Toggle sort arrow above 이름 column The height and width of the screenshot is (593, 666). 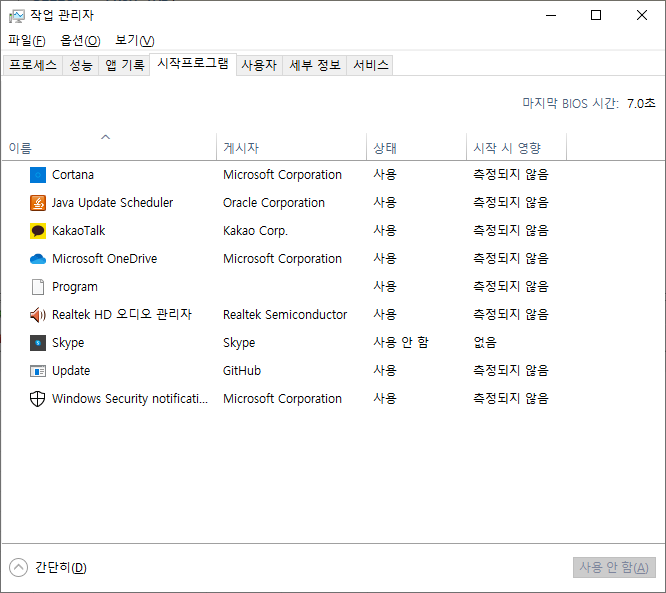click(x=105, y=137)
